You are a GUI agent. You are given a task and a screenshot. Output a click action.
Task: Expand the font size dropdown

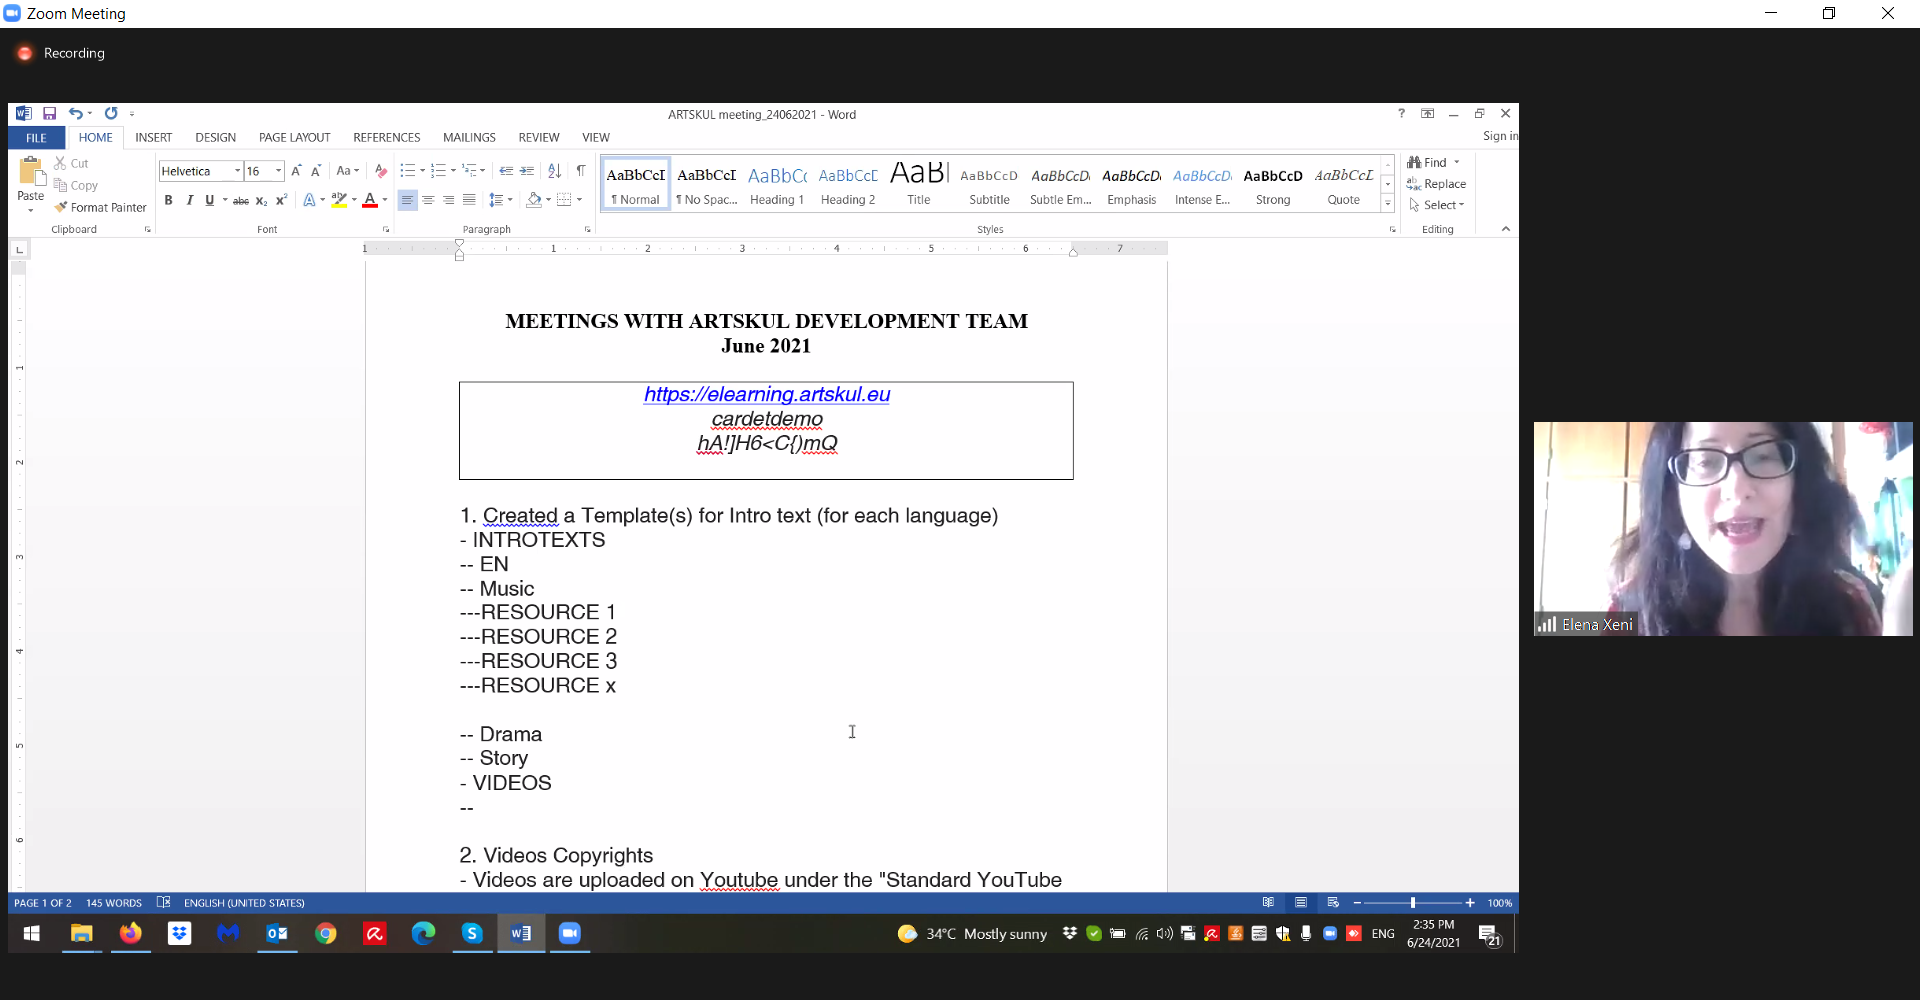[x=279, y=171]
